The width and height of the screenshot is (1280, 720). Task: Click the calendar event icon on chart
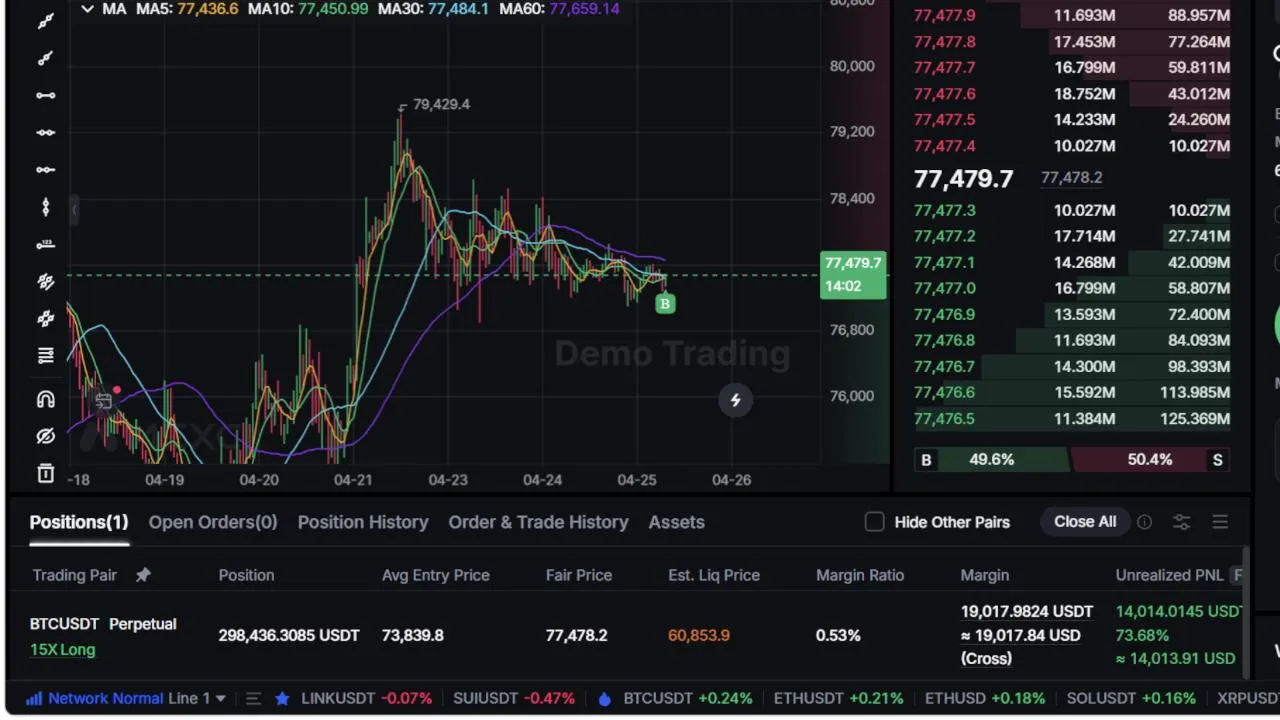pyautogui.click(x=103, y=401)
